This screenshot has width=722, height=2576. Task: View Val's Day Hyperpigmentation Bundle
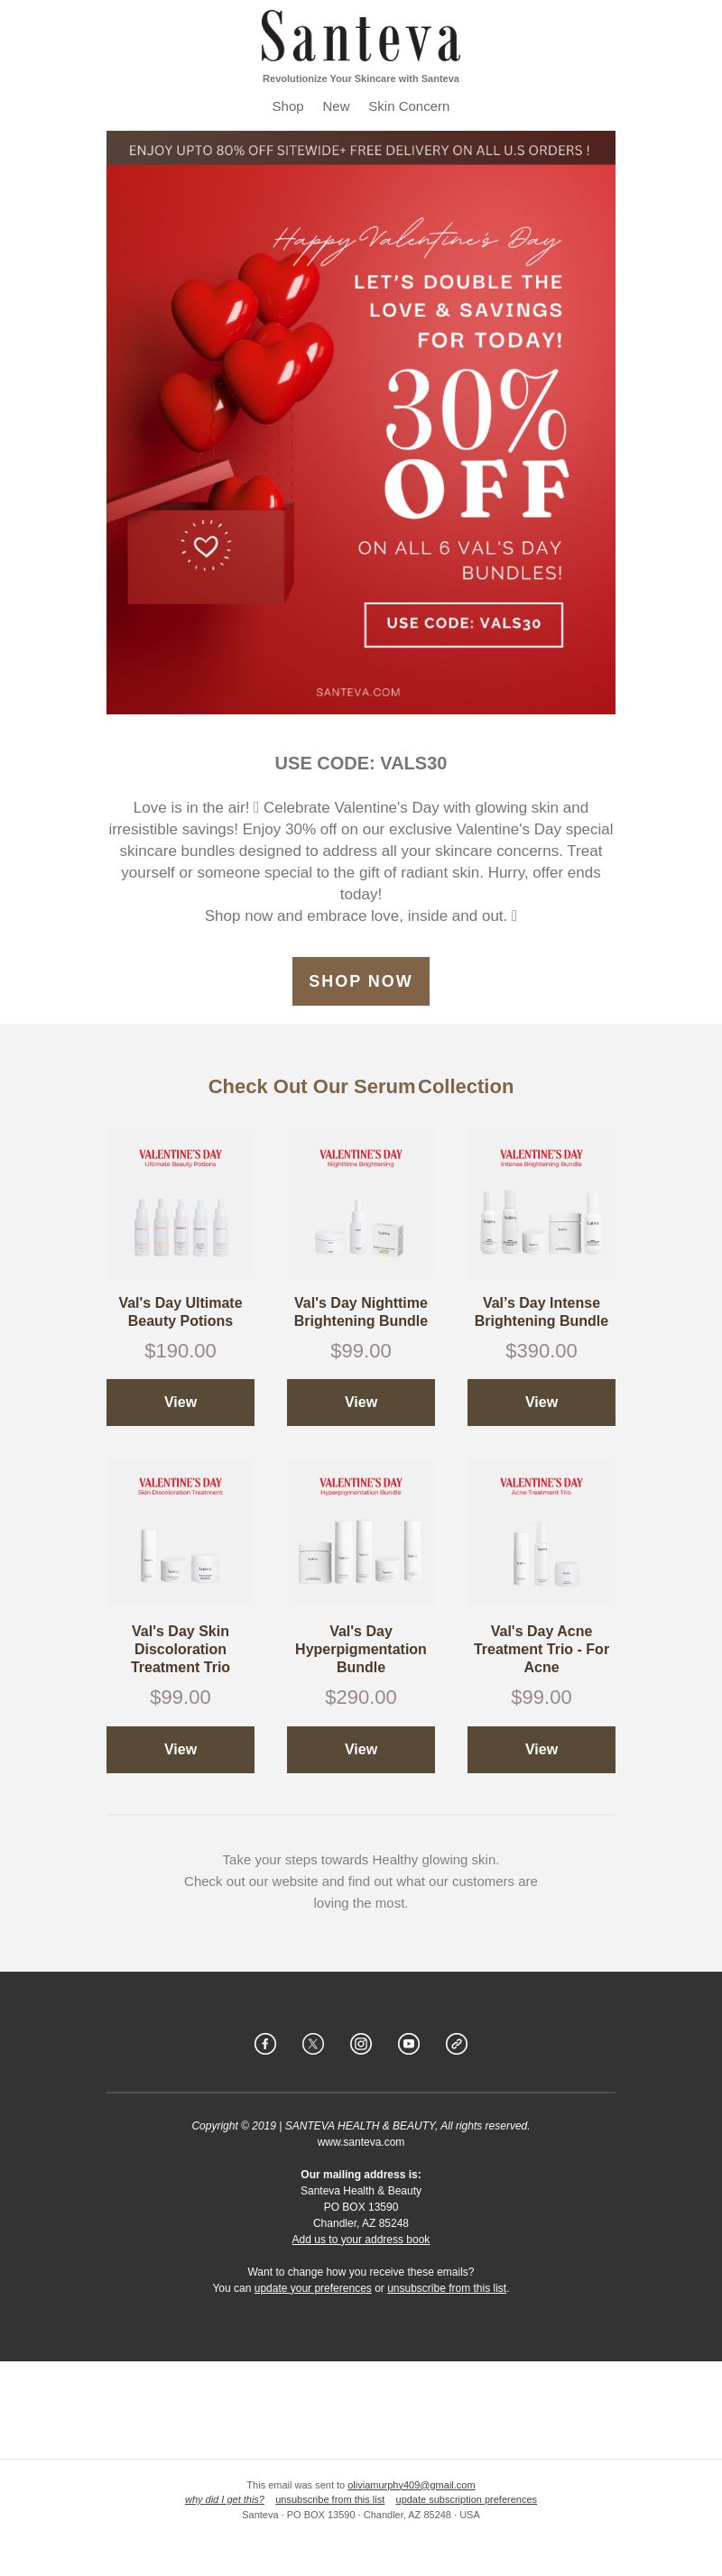[361, 1749]
